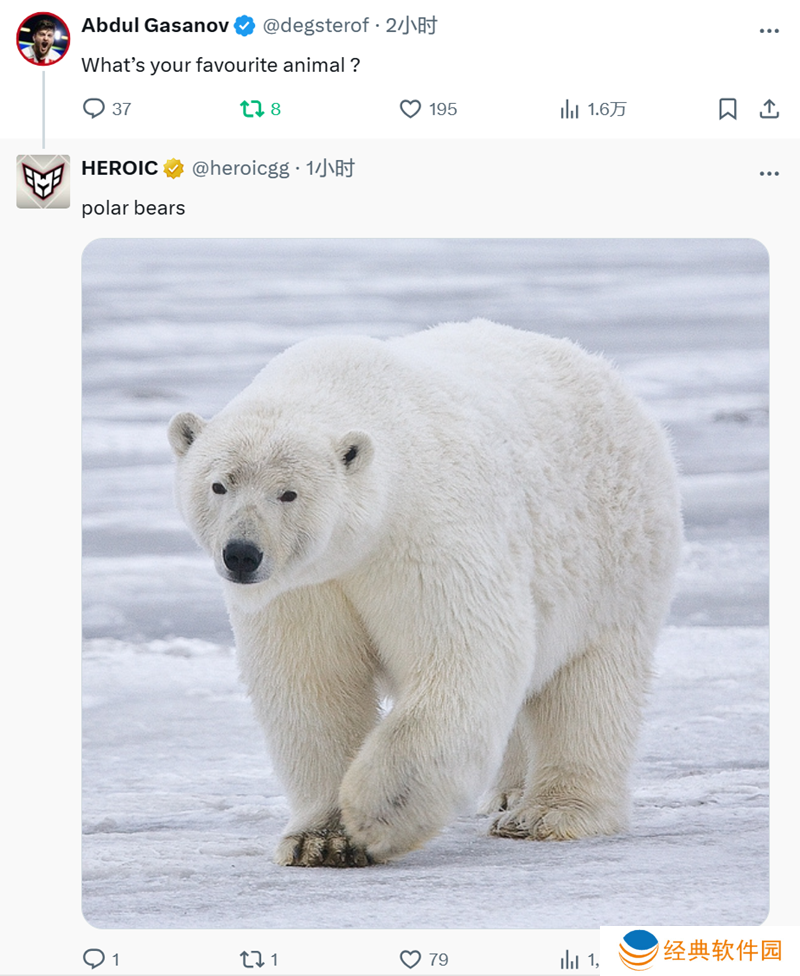Viewport: 800px width, 976px height.
Task: Open more options for HEROIC's reply
Action: pos(769,174)
